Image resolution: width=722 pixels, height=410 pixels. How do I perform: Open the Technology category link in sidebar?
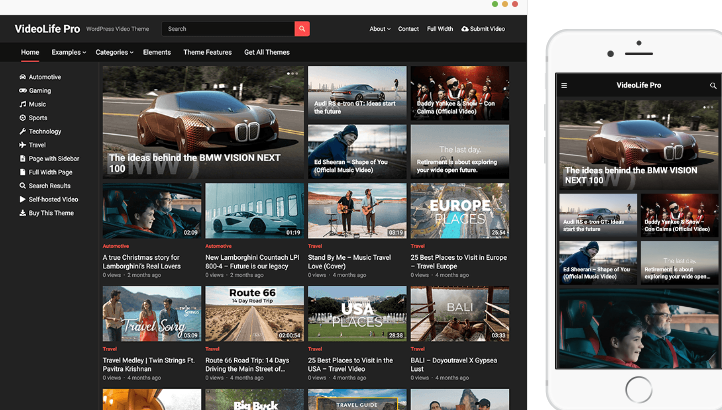(x=45, y=131)
